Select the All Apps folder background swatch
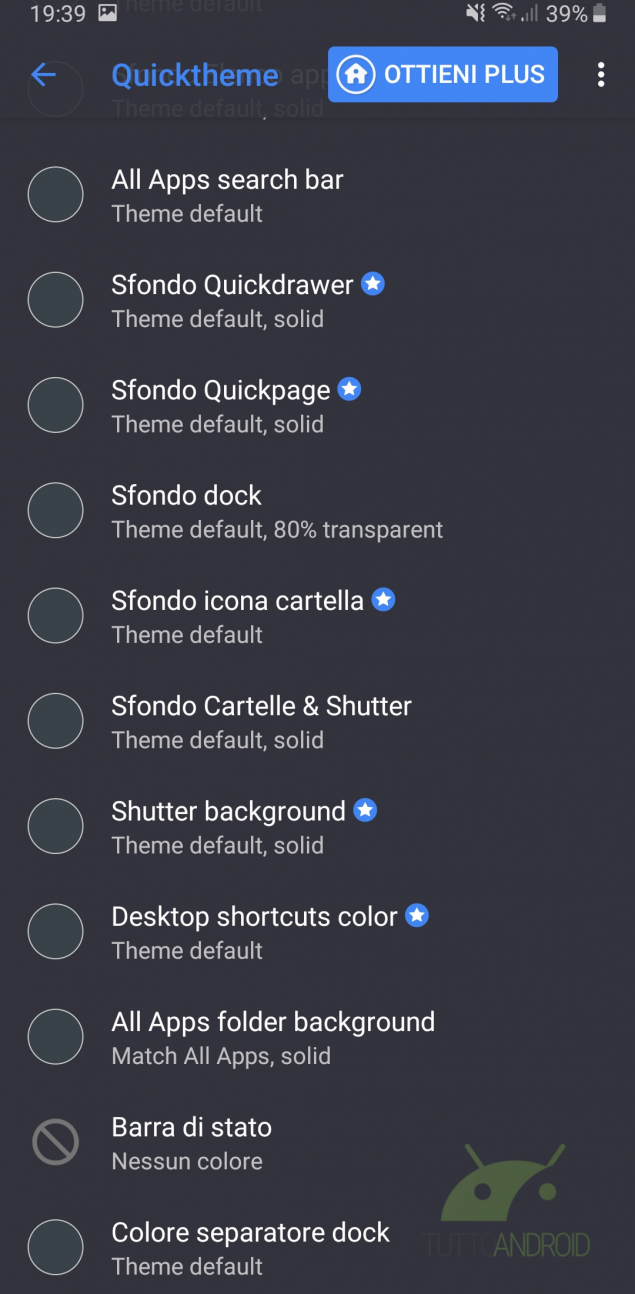The height and width of the screenshot is (1294, 635). point(55,1036)
